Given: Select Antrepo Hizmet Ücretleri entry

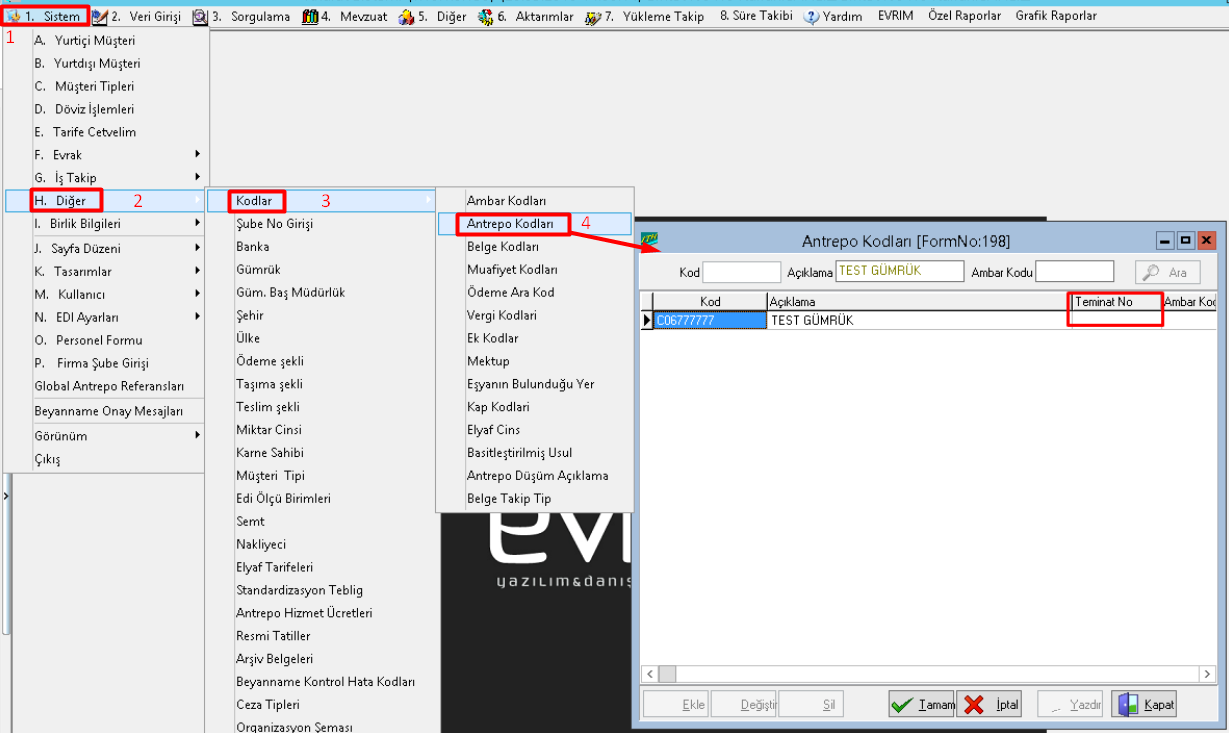Looking at the screenshot, I should (321, 613).
